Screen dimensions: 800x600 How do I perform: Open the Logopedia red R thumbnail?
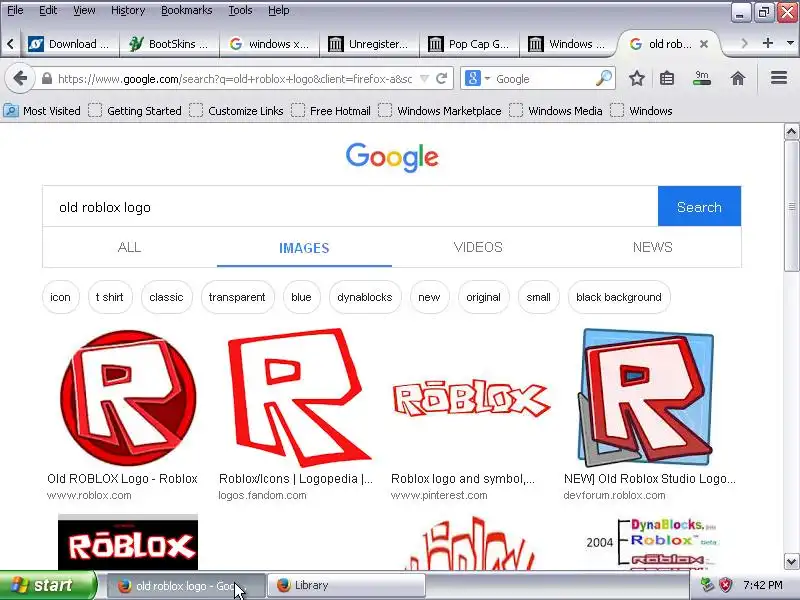coord(299,397)
